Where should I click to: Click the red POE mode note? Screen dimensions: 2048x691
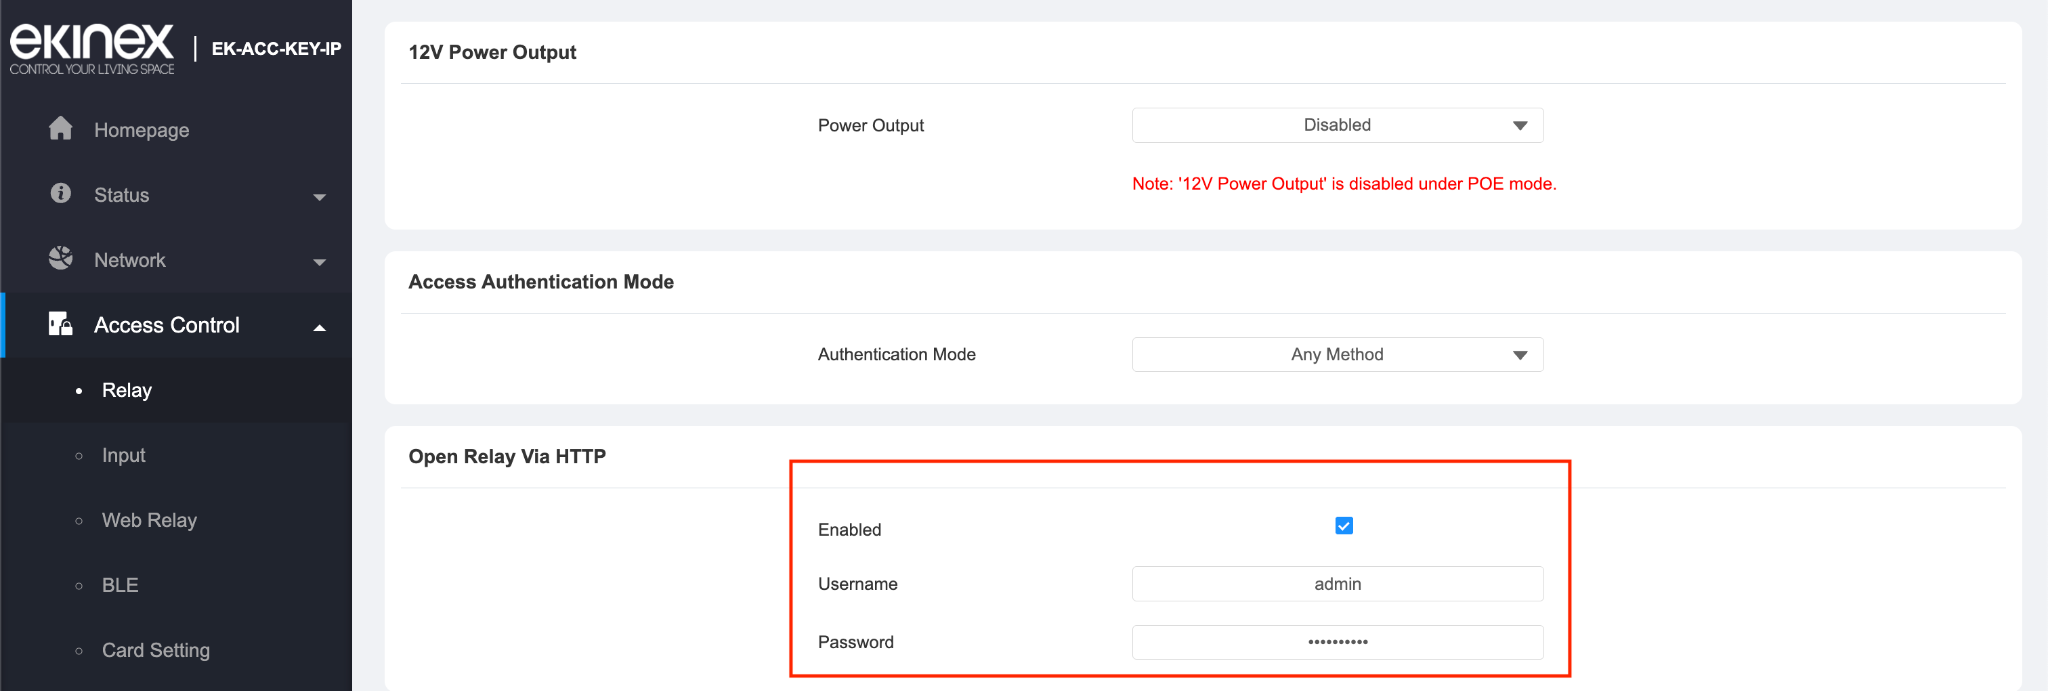pyautogui.click(x=1344, y=184)
